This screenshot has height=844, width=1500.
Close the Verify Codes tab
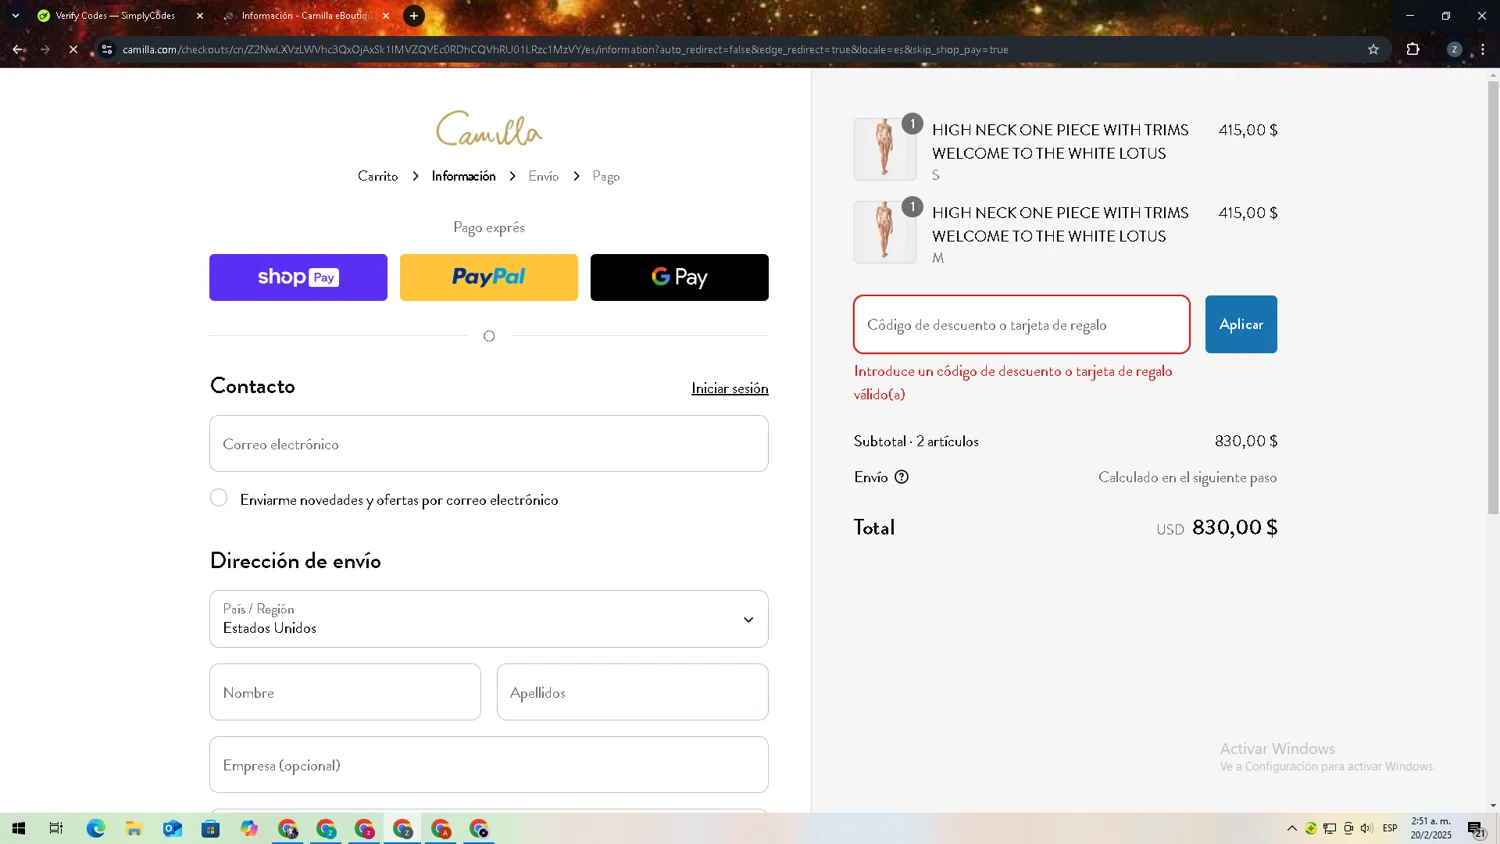[200, 16]
